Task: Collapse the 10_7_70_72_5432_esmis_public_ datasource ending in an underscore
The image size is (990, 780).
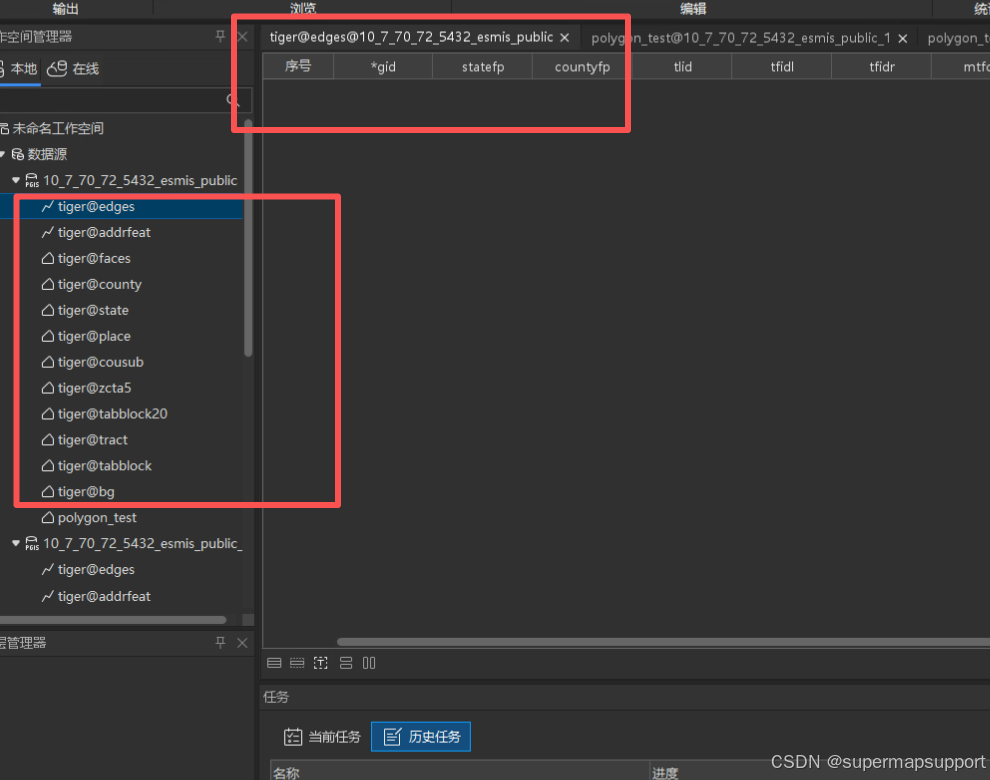Action: click(16, 543)
